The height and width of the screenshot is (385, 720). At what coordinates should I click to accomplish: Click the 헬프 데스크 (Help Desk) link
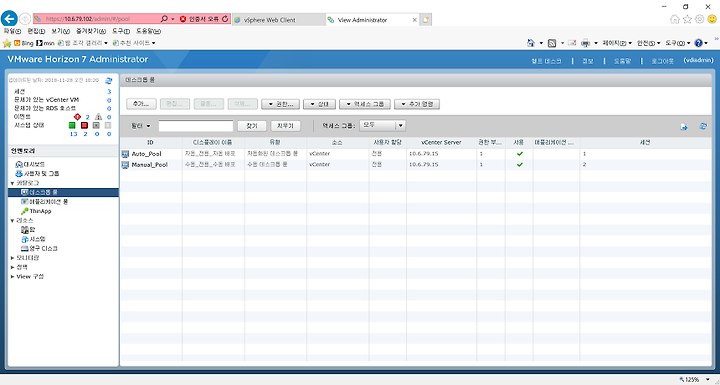pyautogui.click(x=546, y=61)
